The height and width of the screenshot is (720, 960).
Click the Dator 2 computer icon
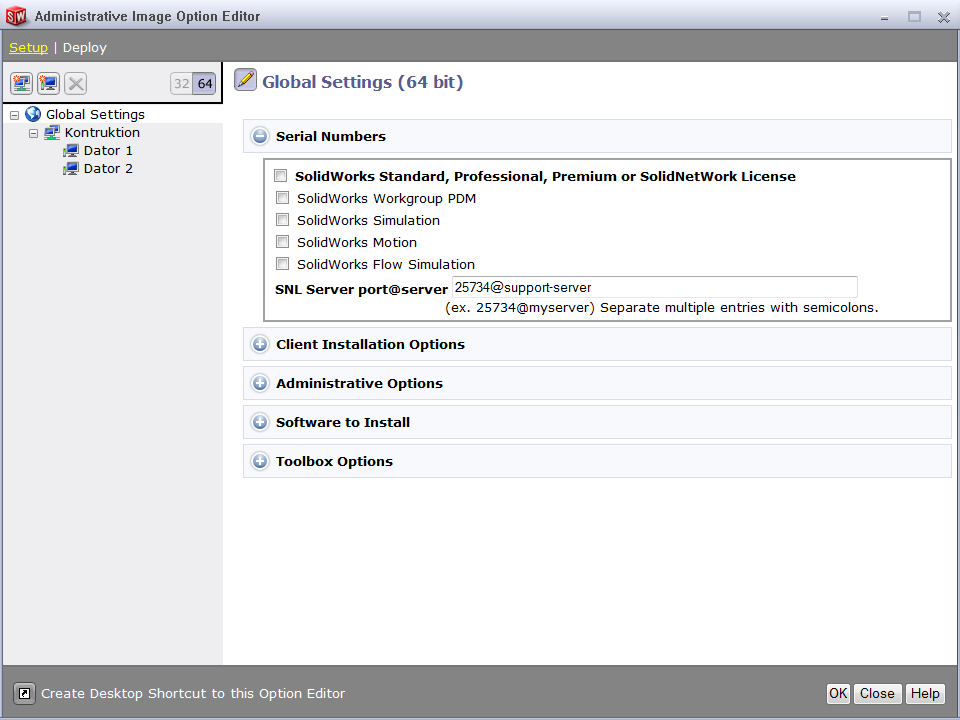pyautogui.click(x=71, y=168)
